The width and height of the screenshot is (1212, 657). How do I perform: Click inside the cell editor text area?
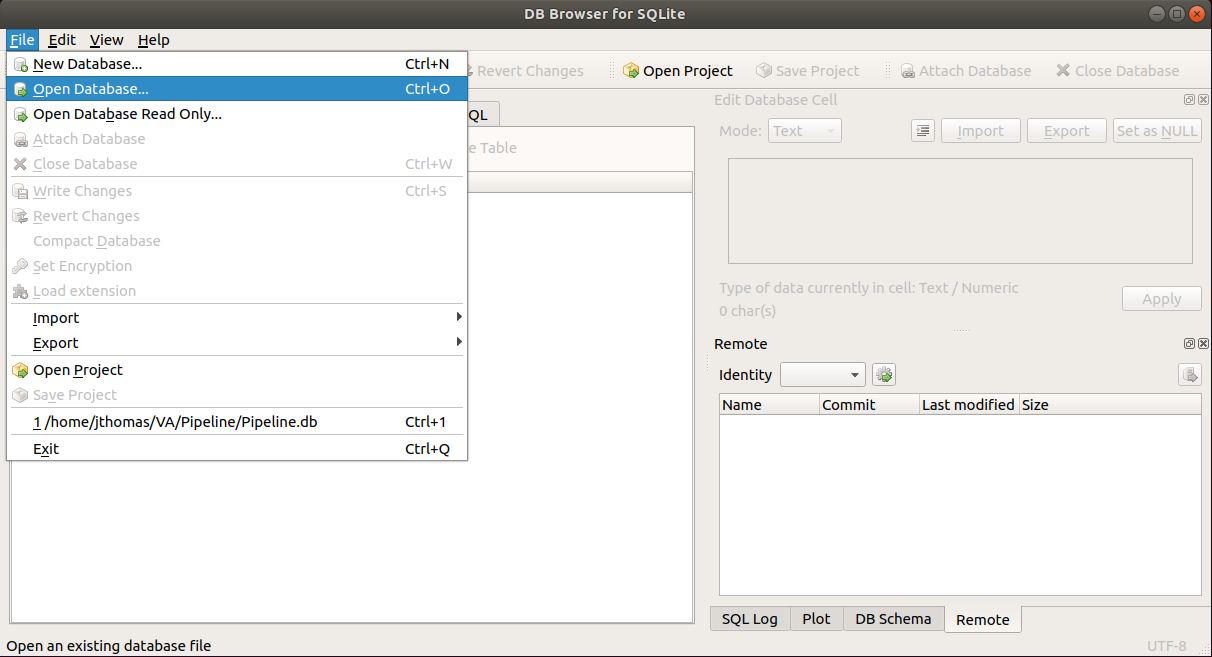click(960, 211)
